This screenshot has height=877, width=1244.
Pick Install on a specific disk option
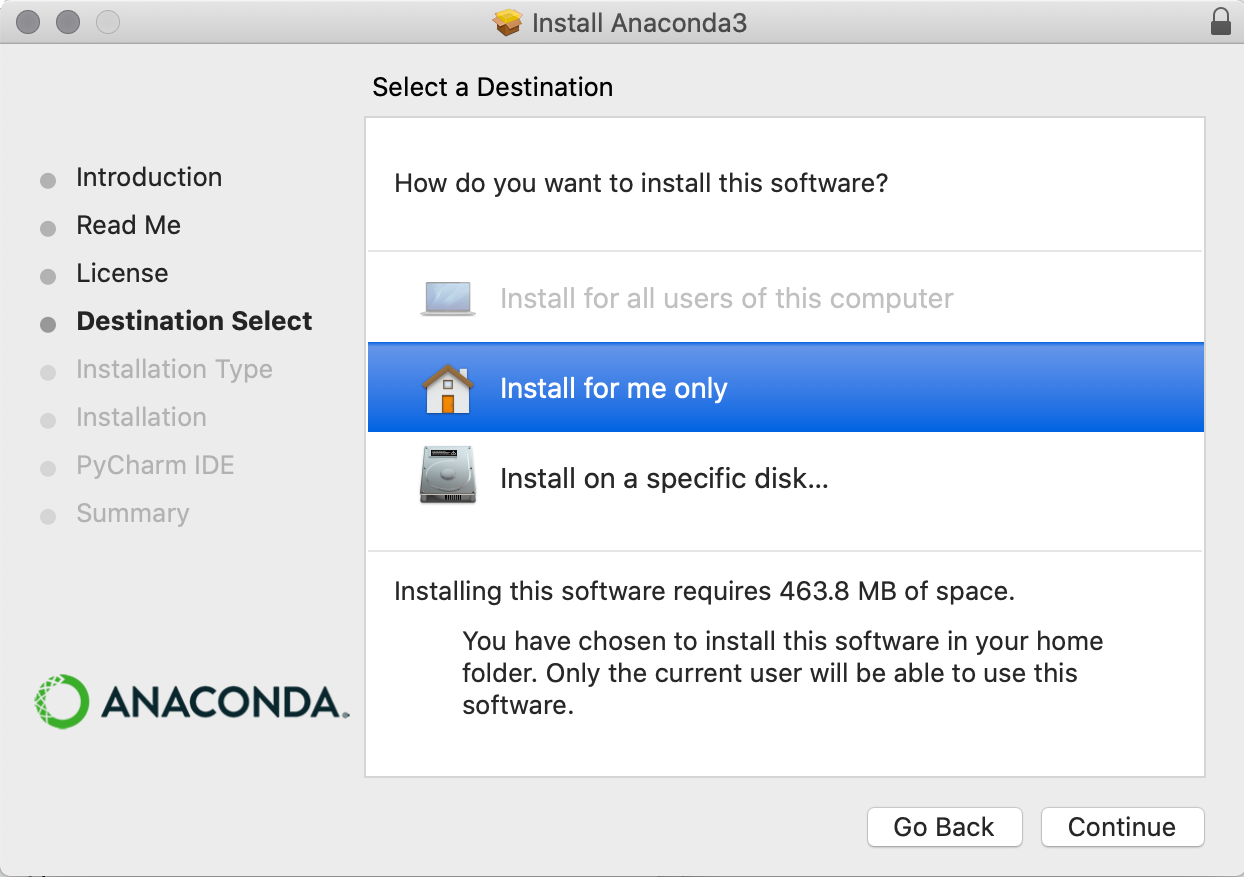tap(664, 479)
